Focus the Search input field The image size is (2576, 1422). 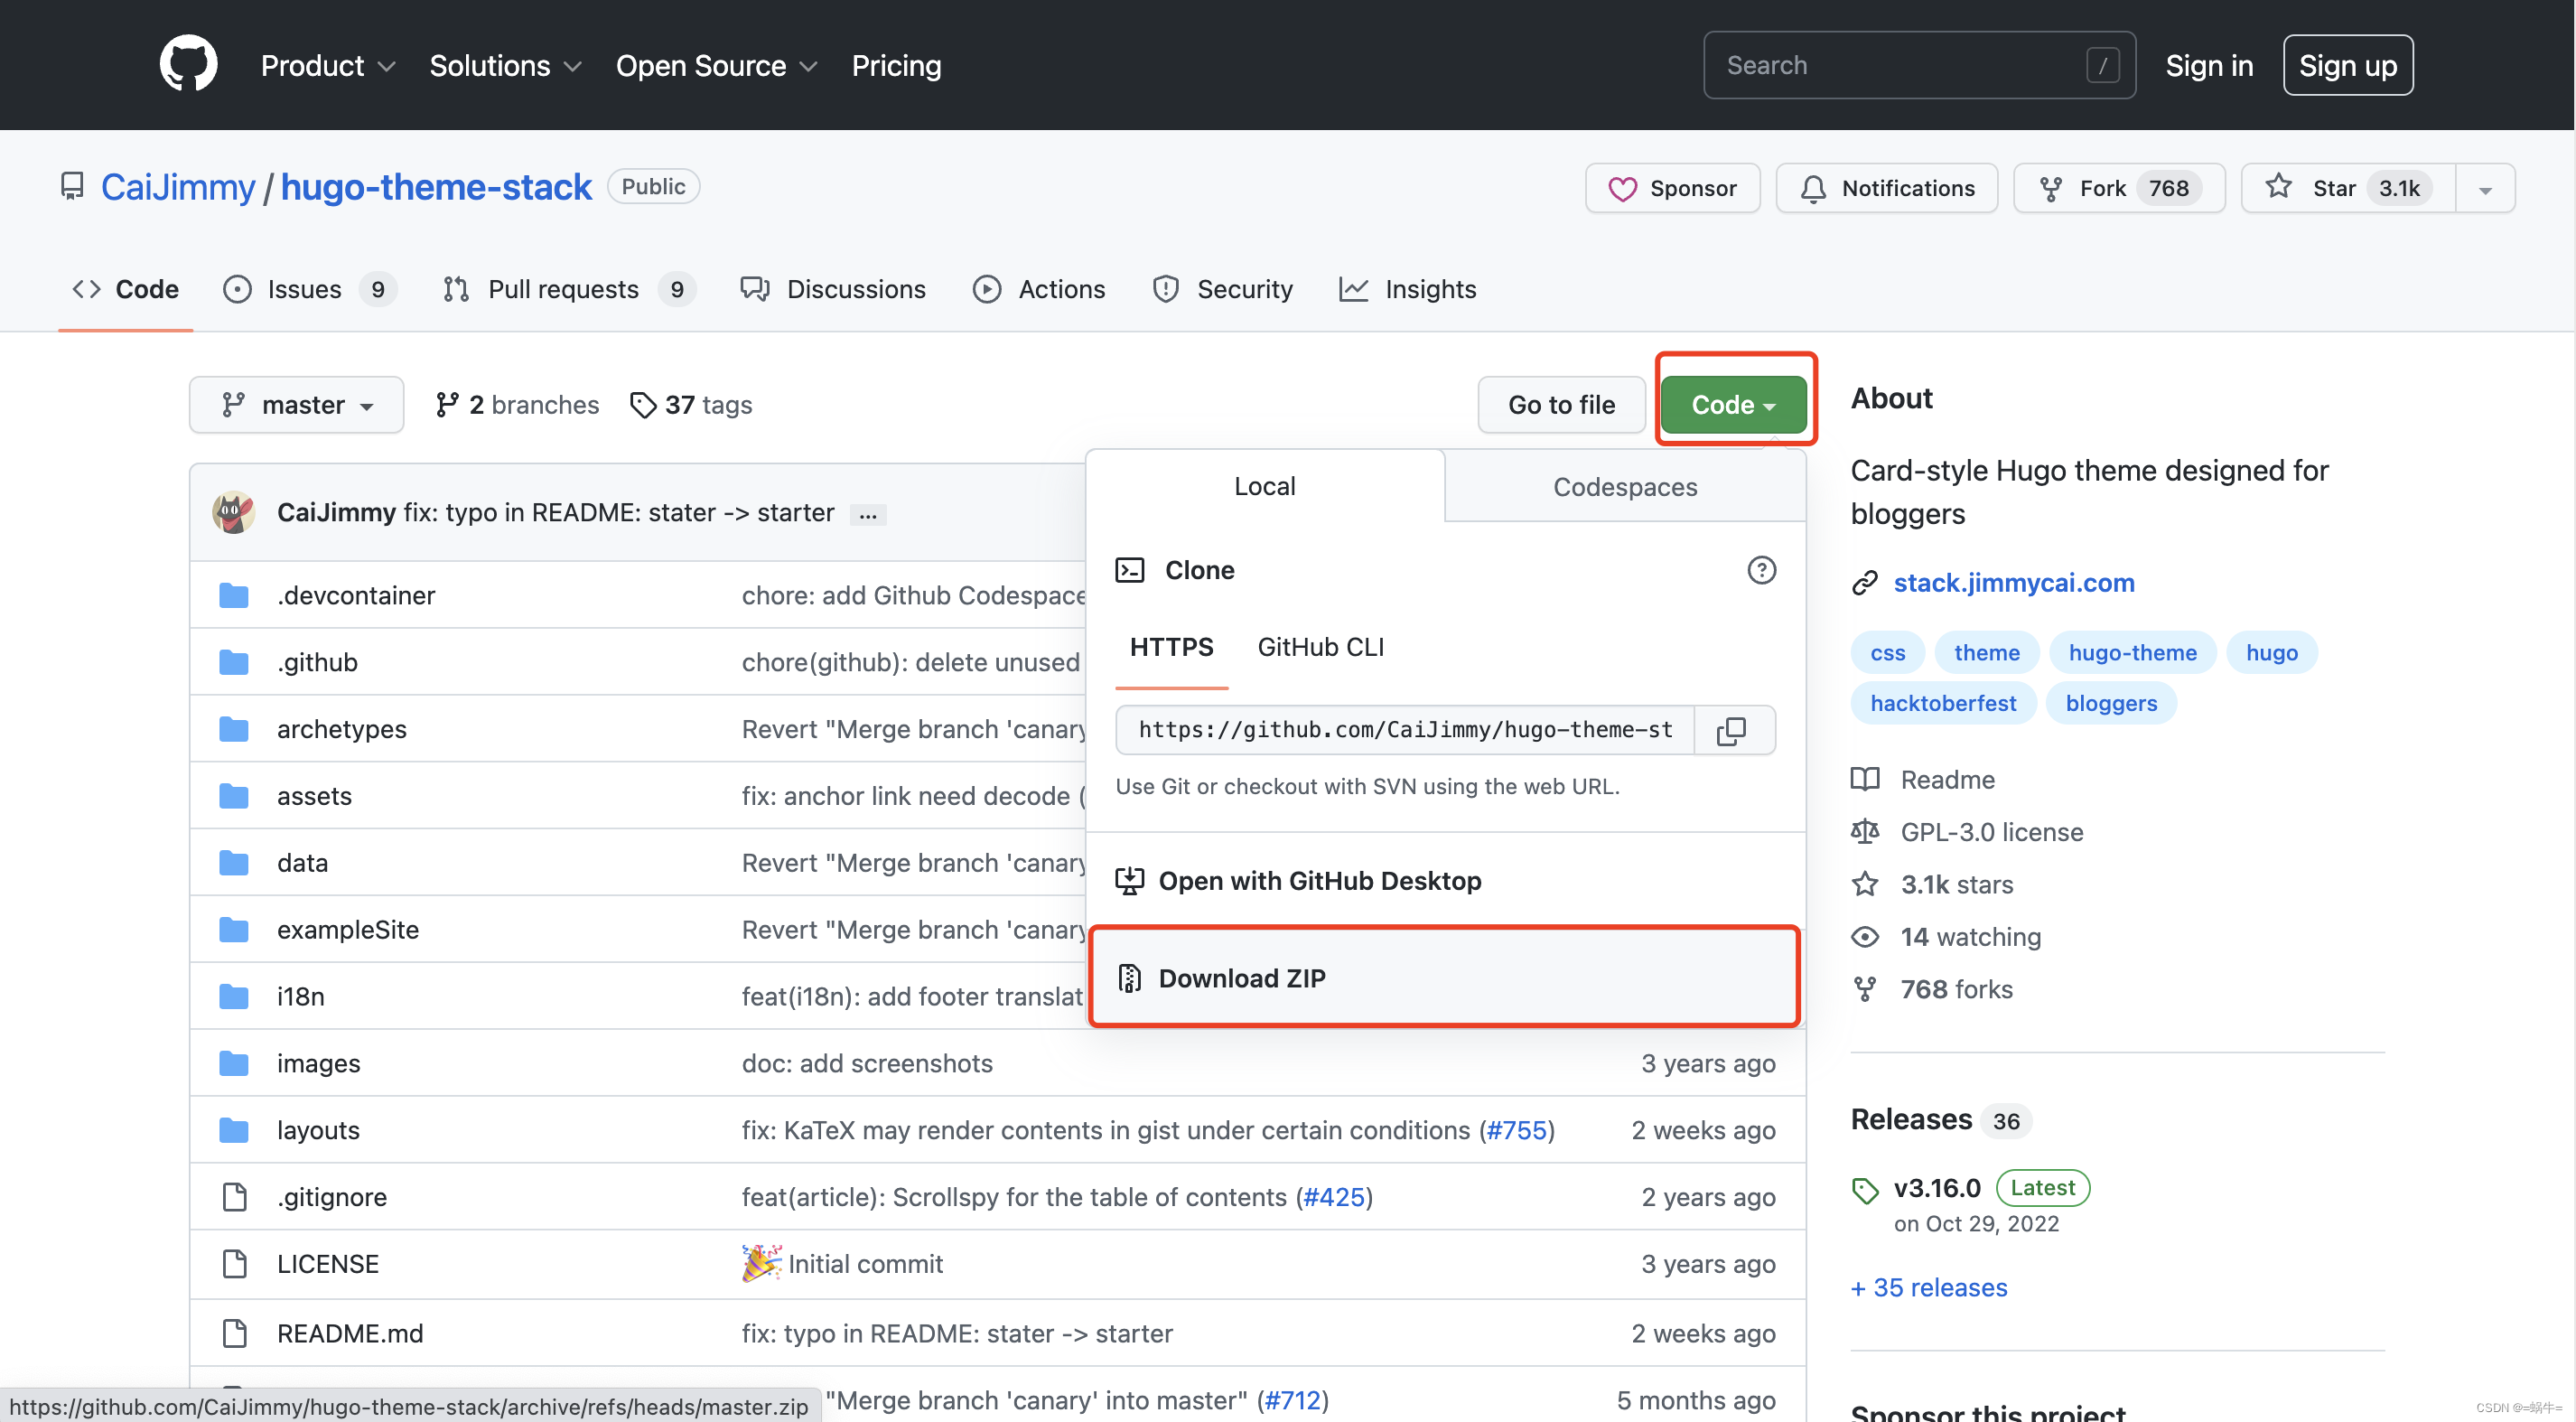(1919, 66)
